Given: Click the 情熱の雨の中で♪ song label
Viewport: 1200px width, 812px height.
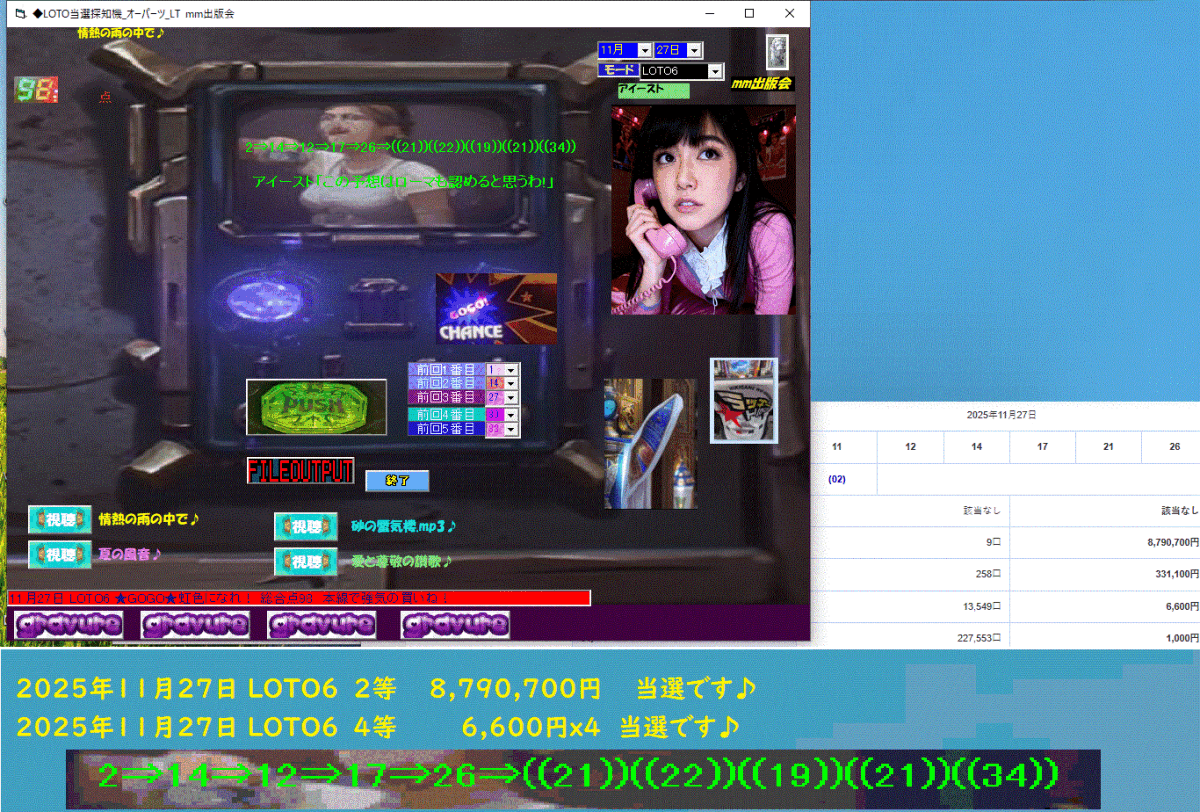Looking at the screenshot, I should 150,519.
